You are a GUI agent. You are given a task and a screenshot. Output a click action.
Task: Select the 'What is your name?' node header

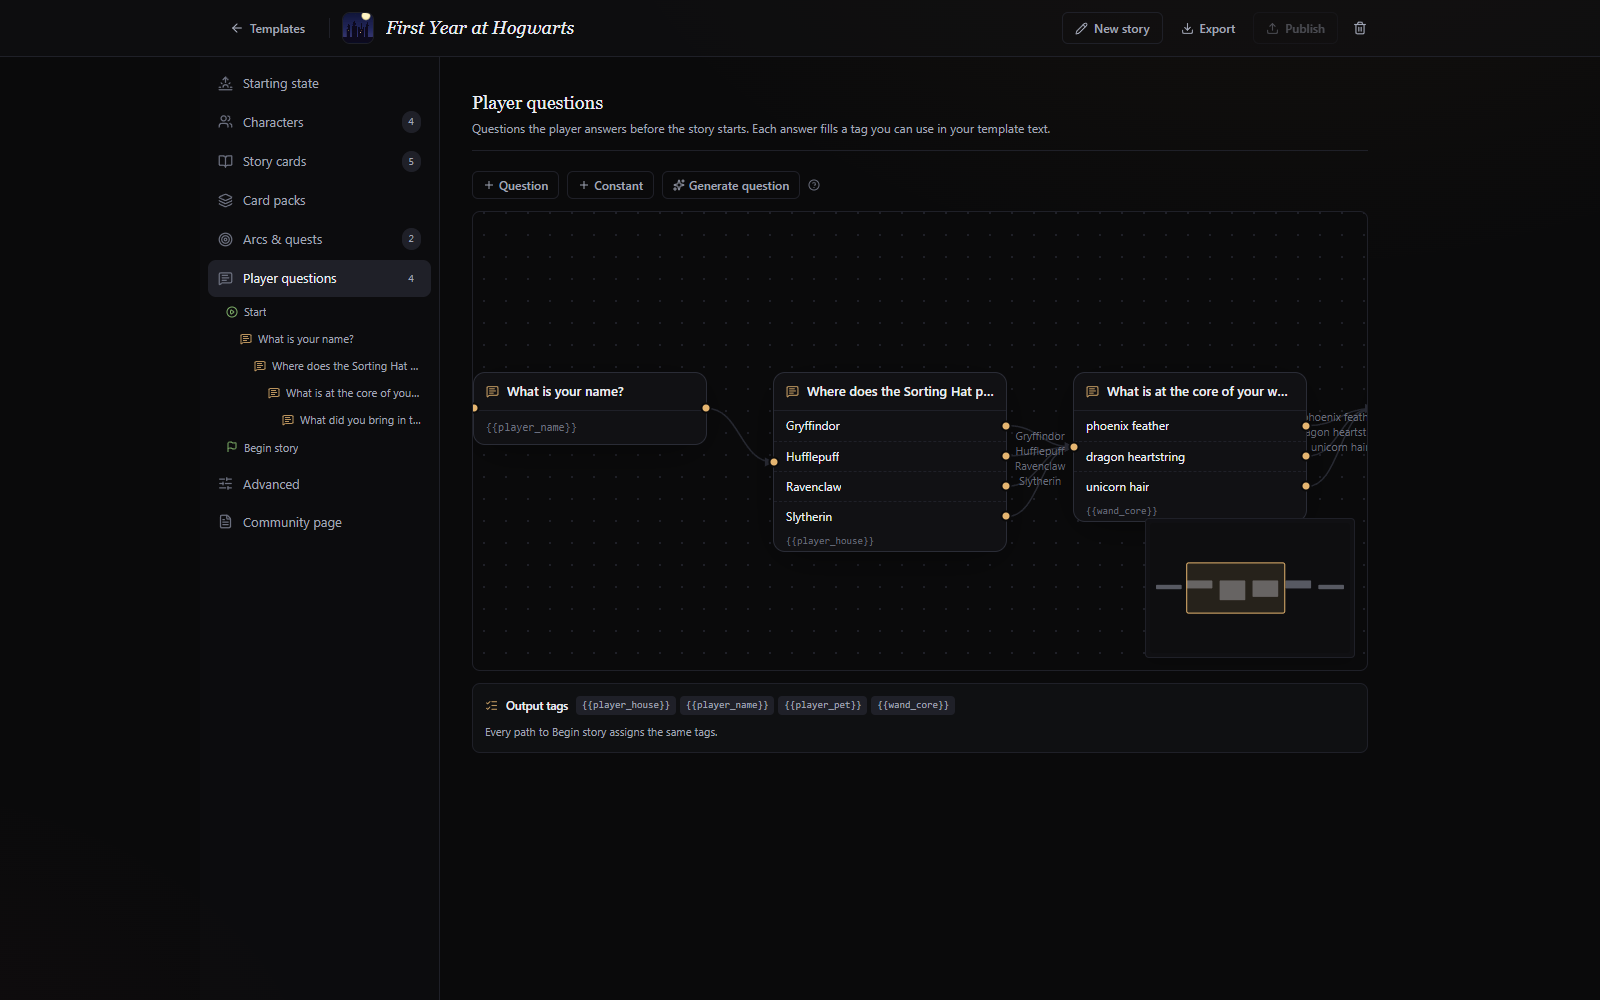pyautogui.click(x=590, y=392)
